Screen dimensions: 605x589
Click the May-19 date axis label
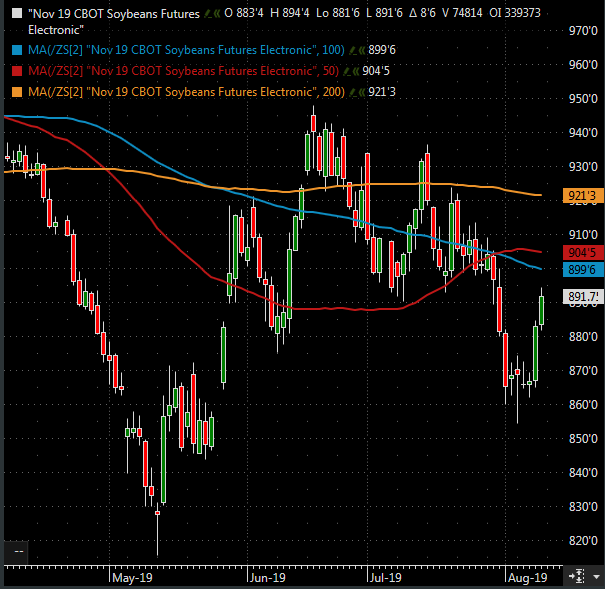point(132,578)
